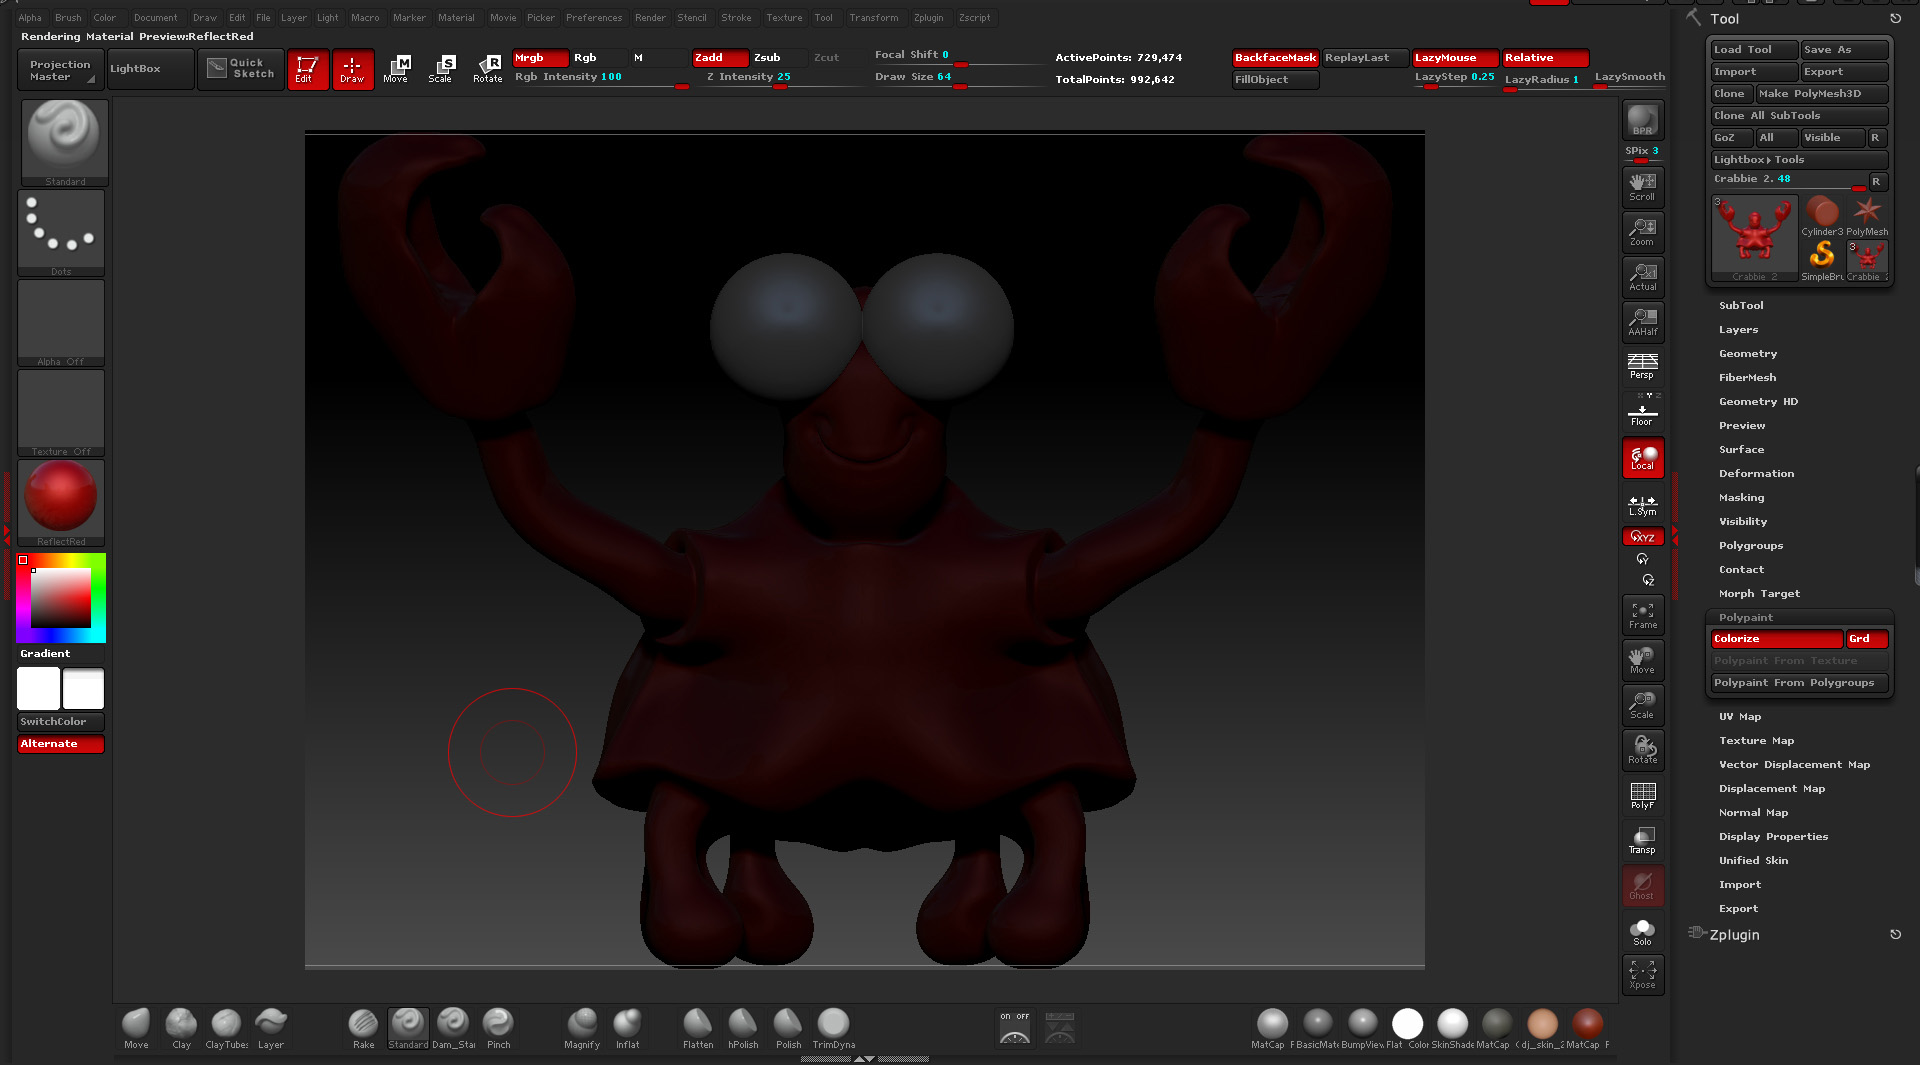The width and height of the screenshot is (1920, 1065).
Task: Expand the SubTool section
Action: point(1741,306)
